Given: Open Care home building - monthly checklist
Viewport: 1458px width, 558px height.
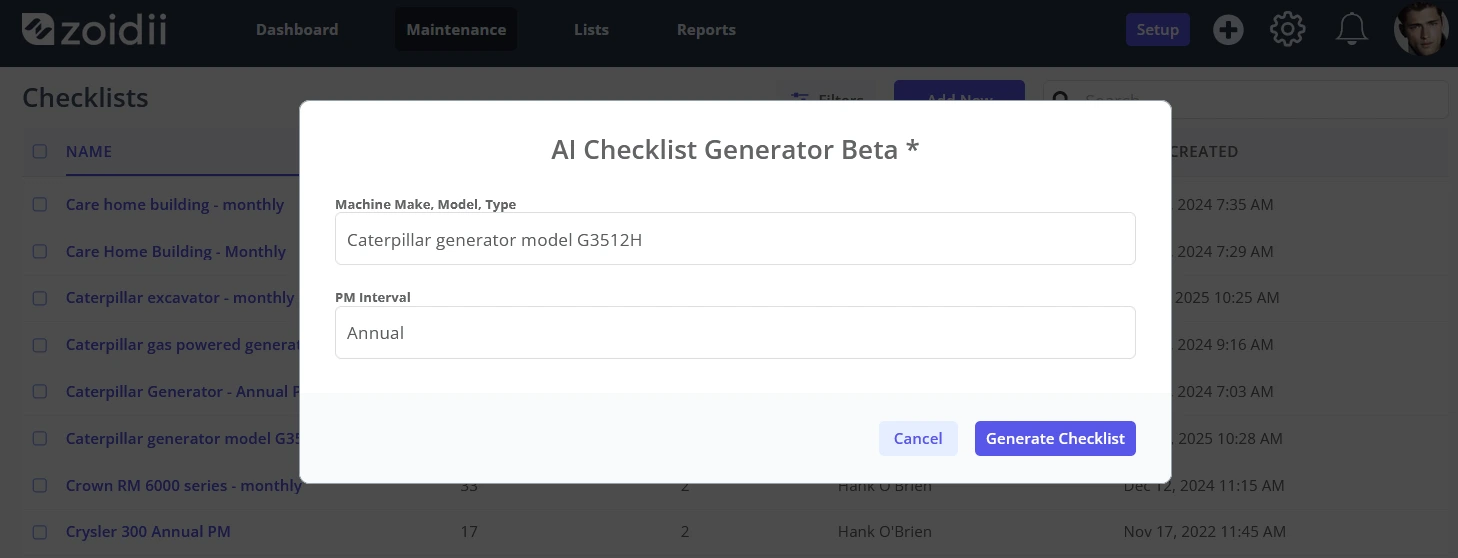Looking at the screenshot, I should [175, 204].
